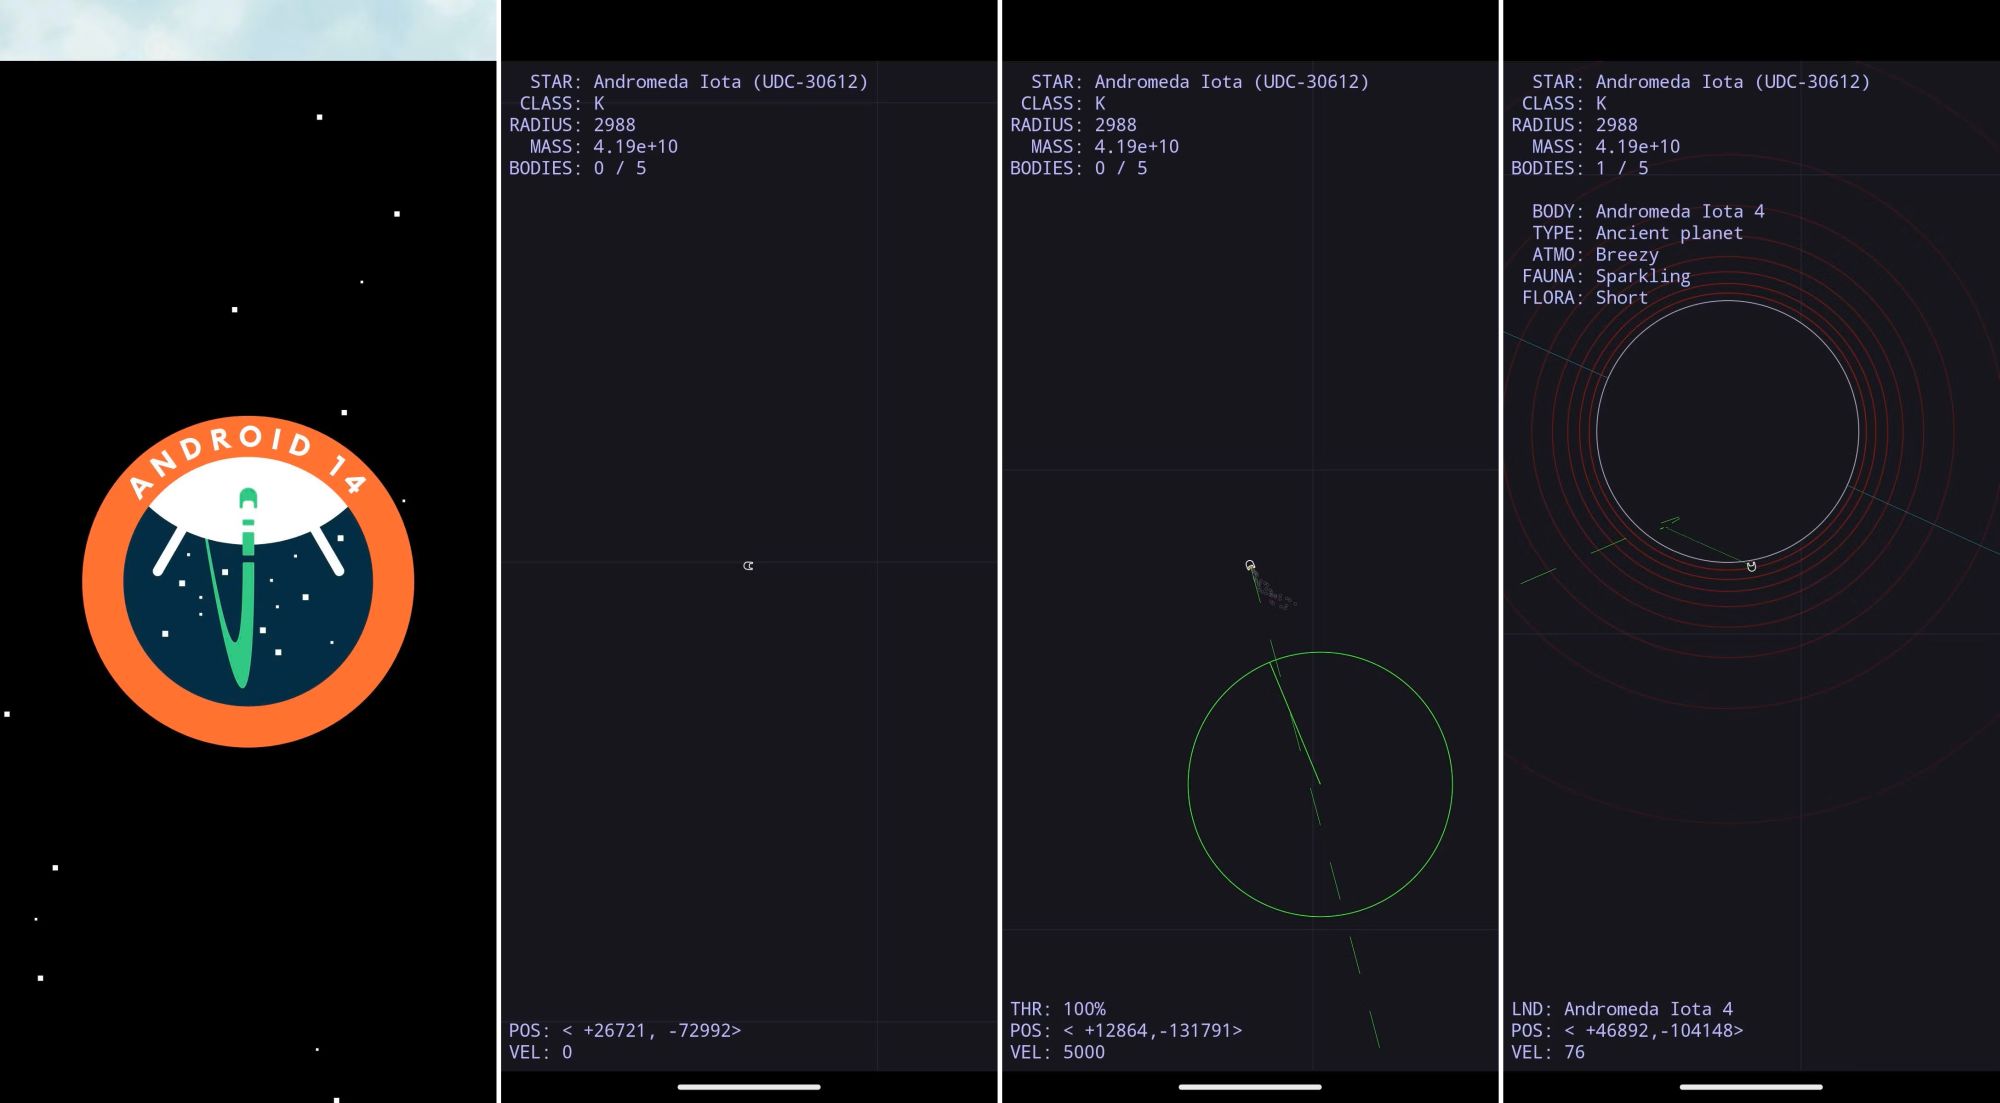
Task: Click the BODY: Andromeda Iota 4 line
Action: pos(1648,211)
